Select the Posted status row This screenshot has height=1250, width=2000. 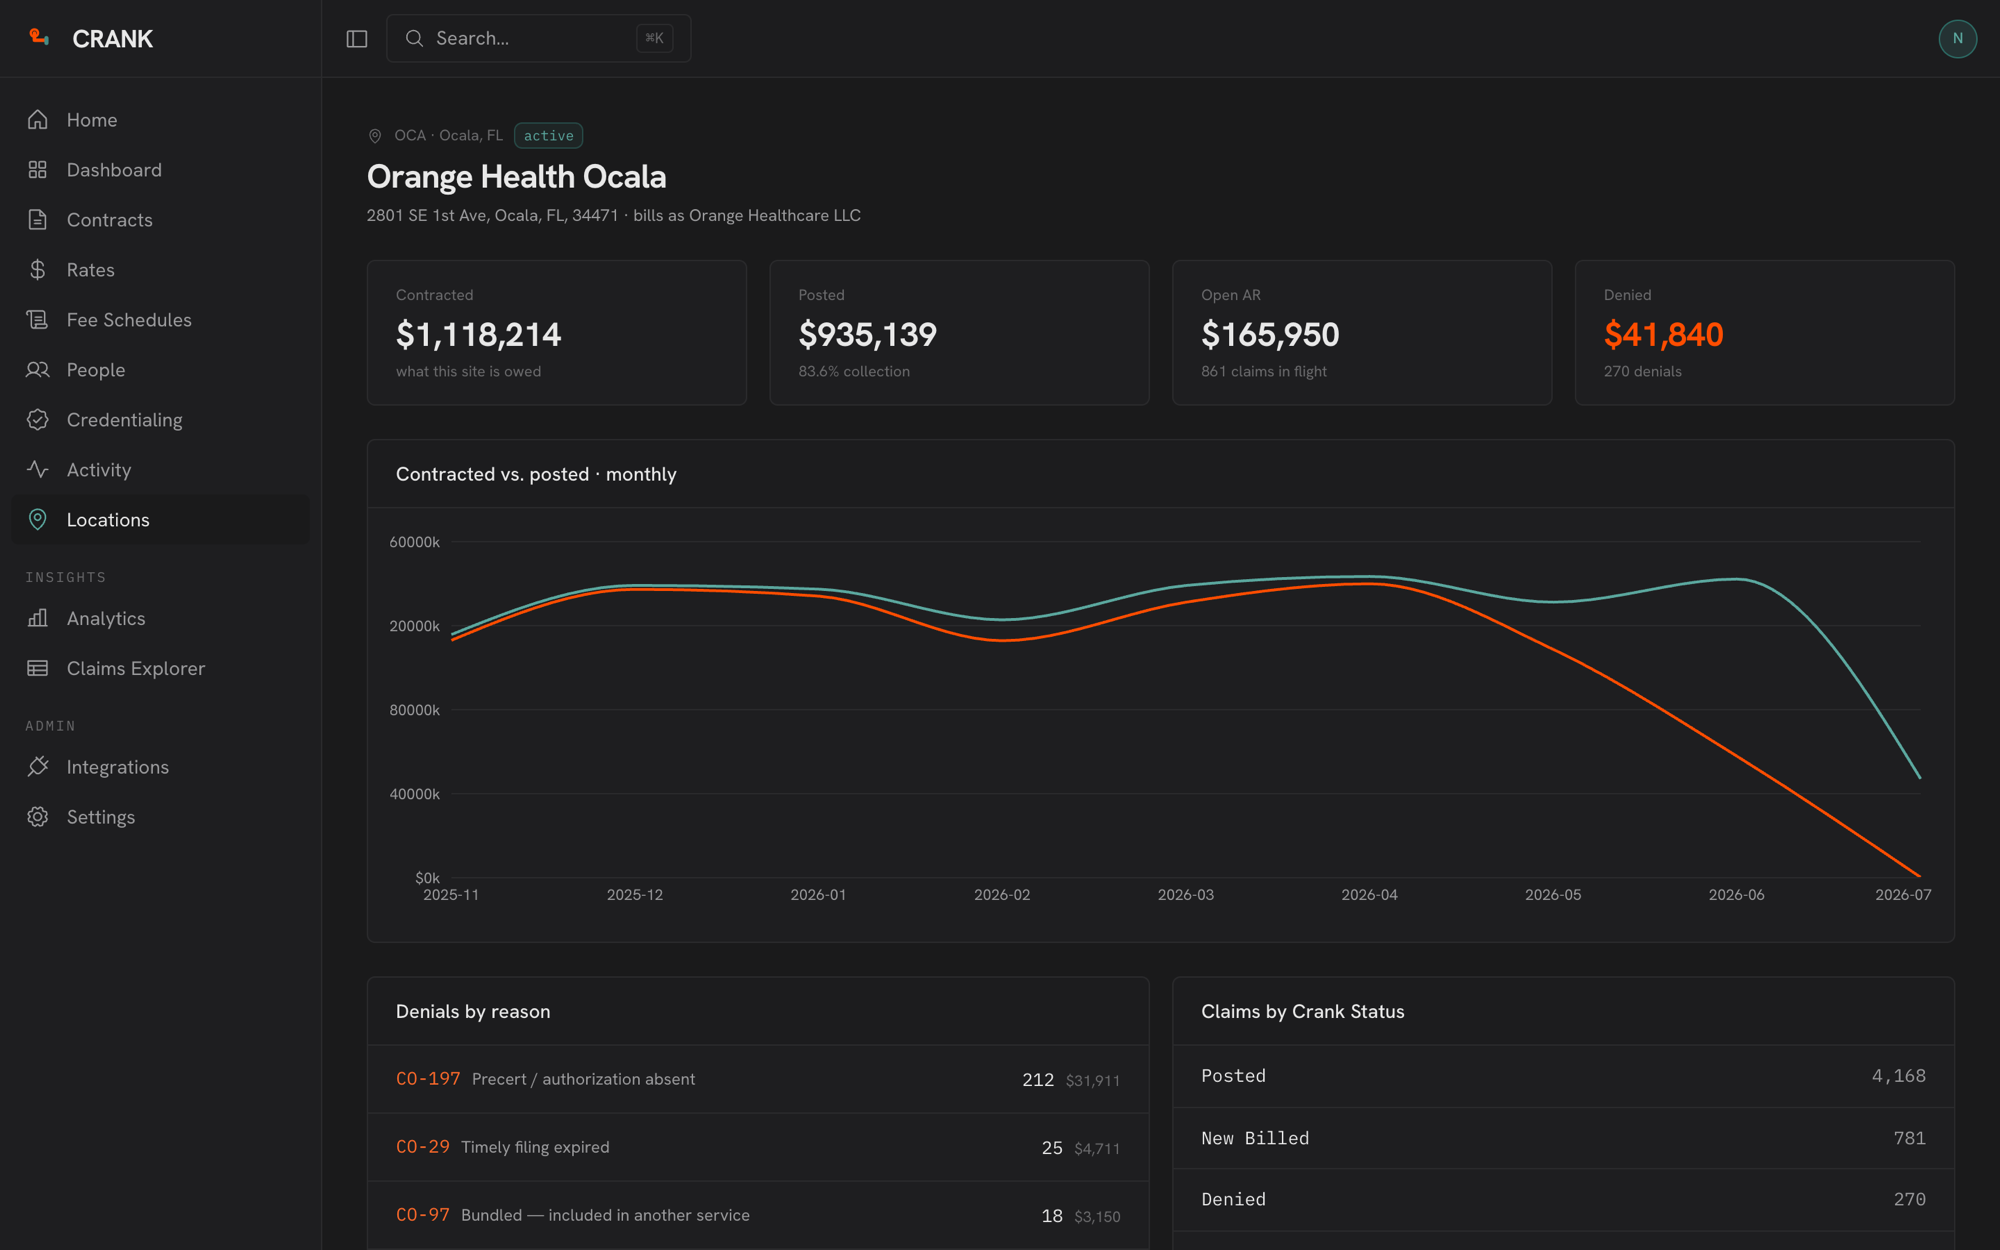pyautogui.click(x=1563, y=1076)
